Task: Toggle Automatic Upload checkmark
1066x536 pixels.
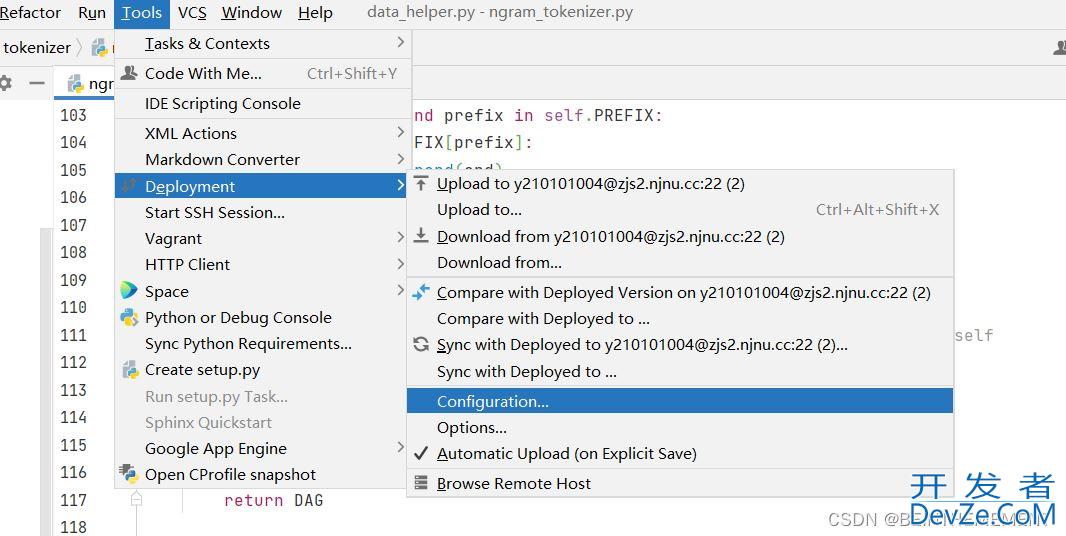Action: (422, 453)
